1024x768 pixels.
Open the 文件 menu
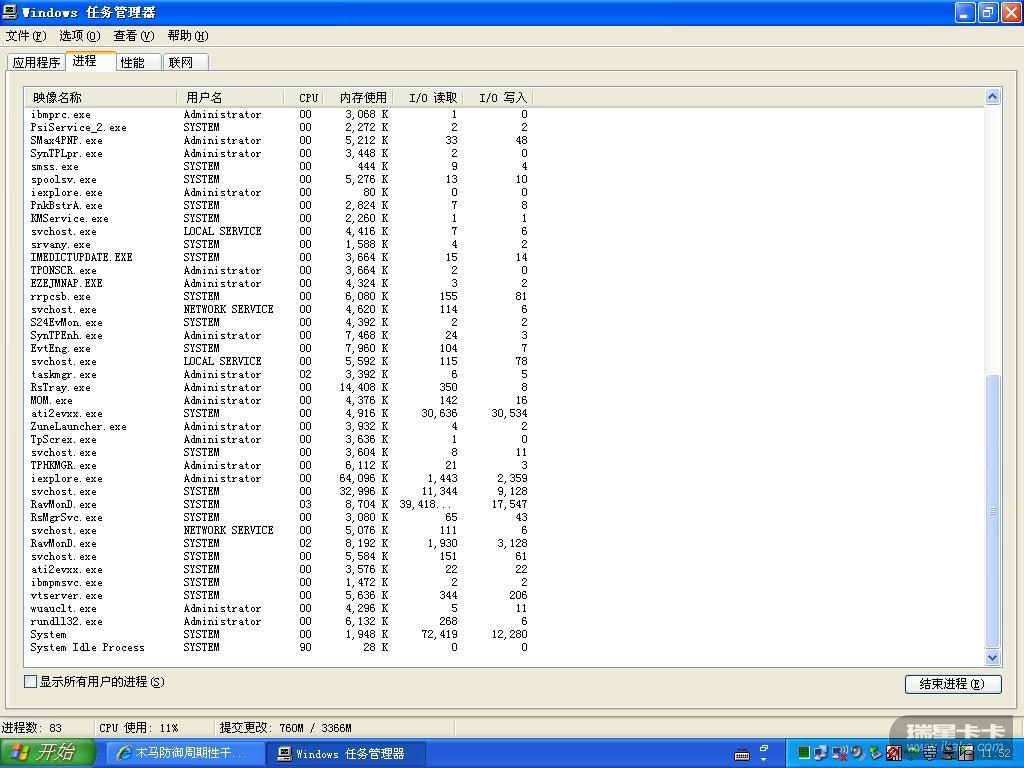[x=25, y=36]
